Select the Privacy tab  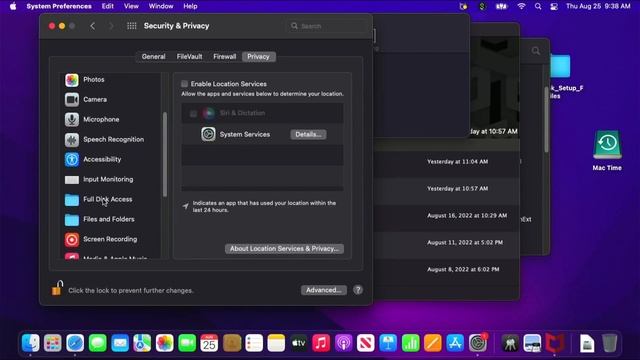[258, 57]
